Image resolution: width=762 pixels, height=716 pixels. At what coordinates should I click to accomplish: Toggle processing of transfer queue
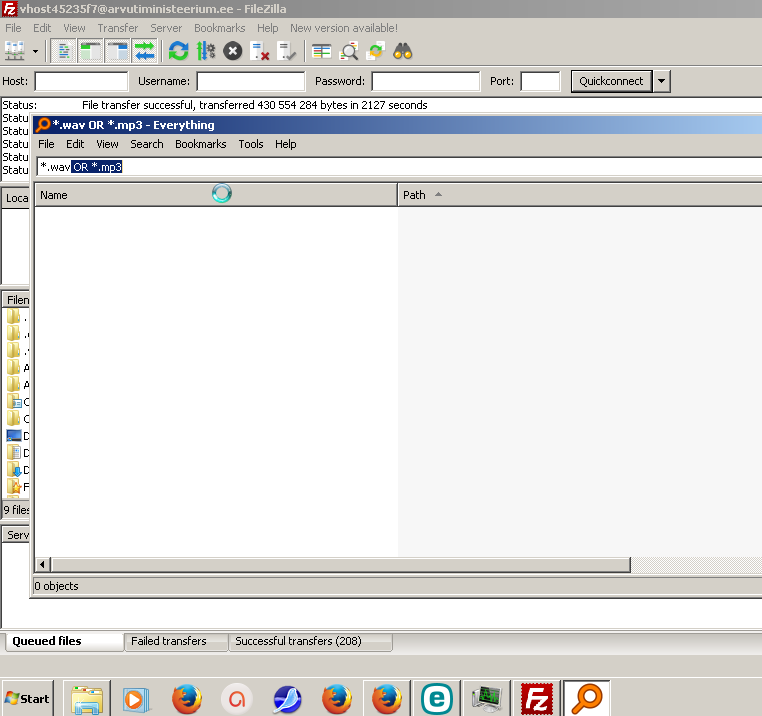[x=206, y=51]
